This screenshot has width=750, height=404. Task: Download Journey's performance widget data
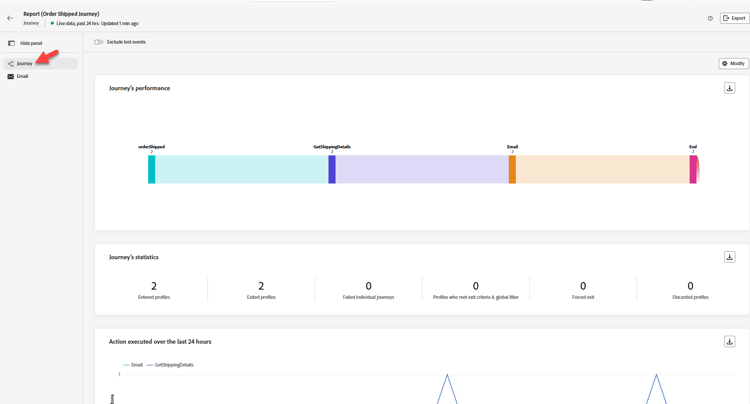coord(729,88)
